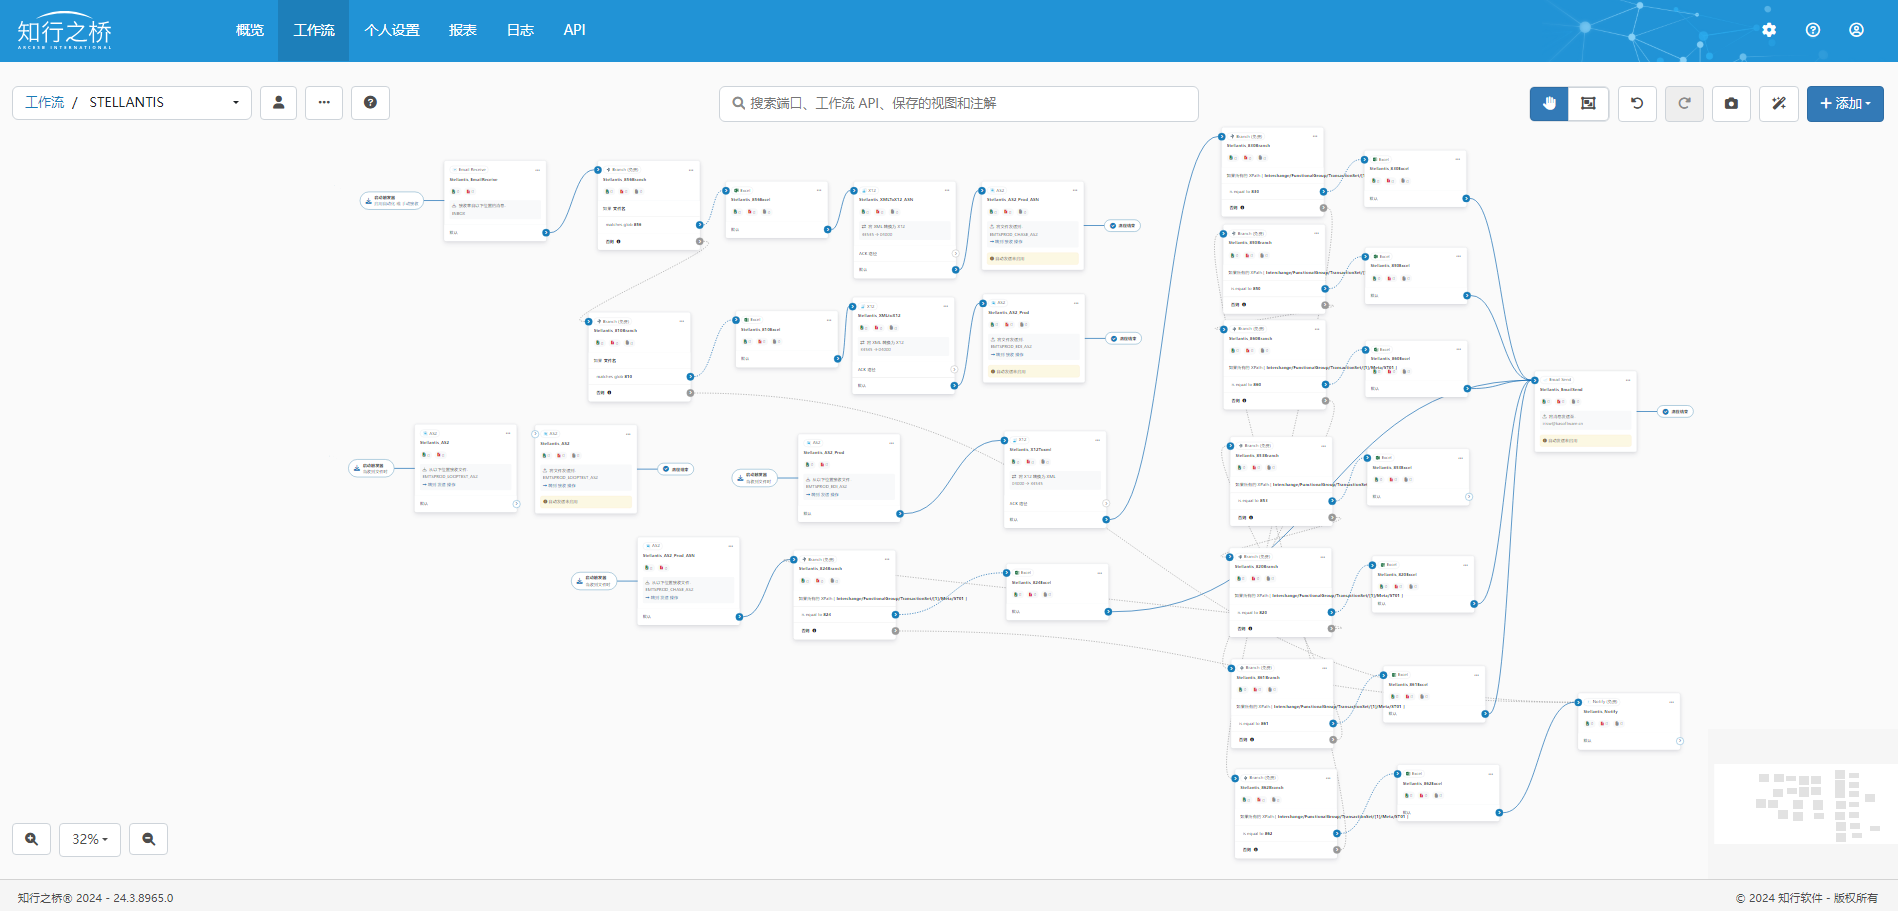Screen dimensions: 1898x911
Task: Open the user account icon in the header
Action: tap(1856, 30)
